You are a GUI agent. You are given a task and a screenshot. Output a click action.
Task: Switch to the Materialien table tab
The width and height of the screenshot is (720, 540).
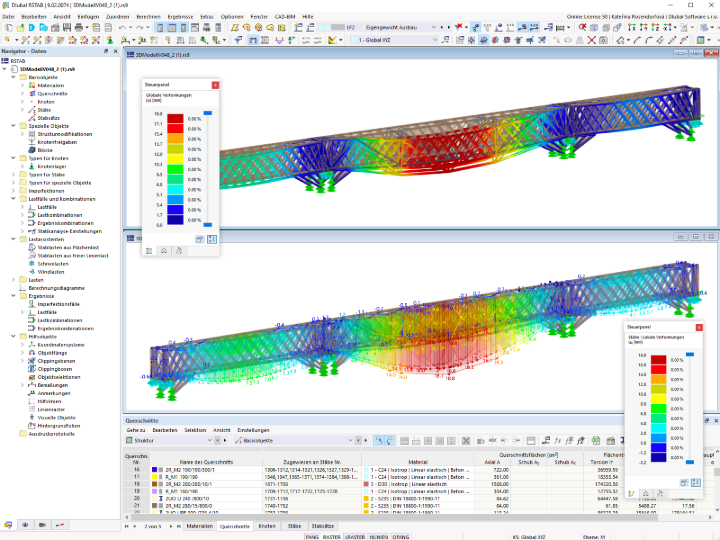[200, 526]
